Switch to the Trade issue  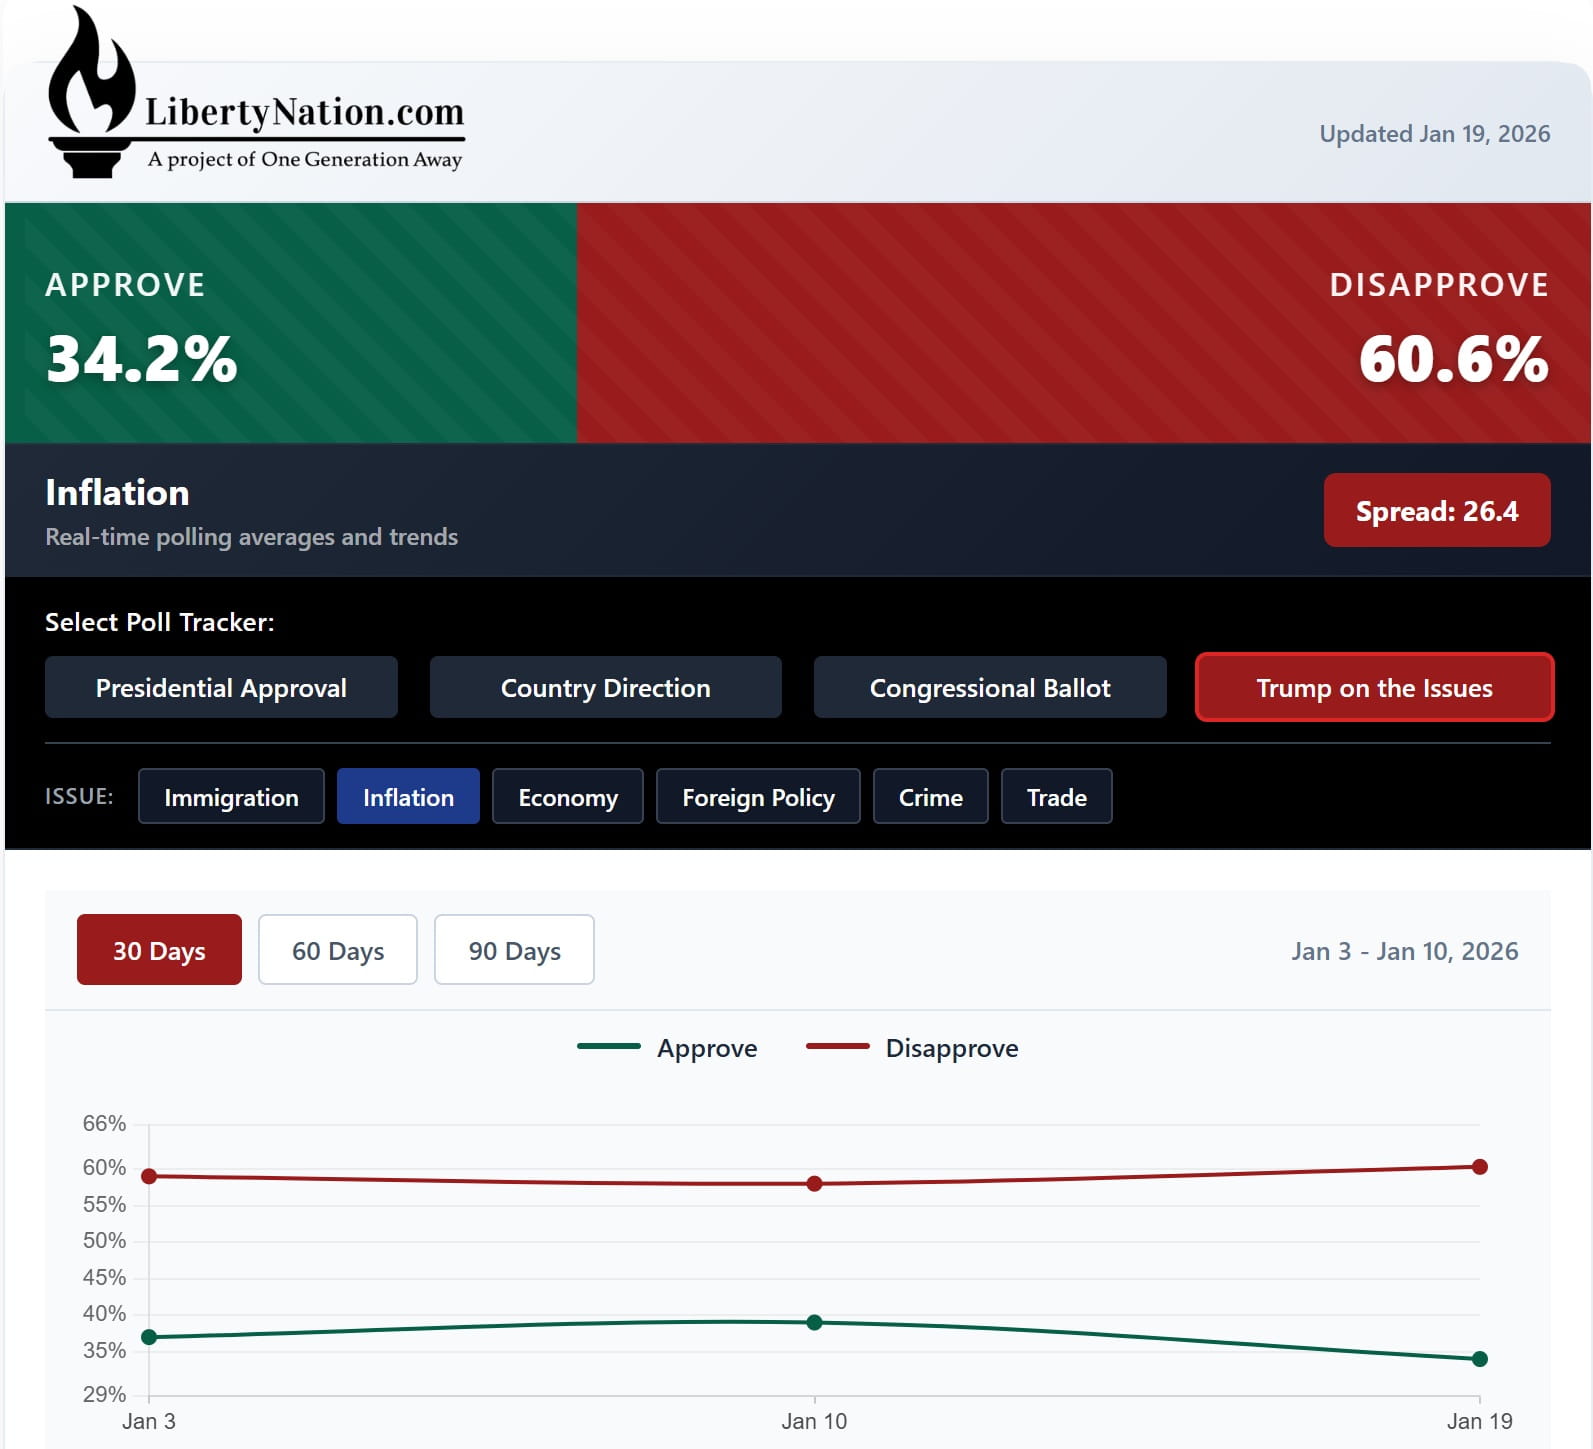click(1056, 797)
